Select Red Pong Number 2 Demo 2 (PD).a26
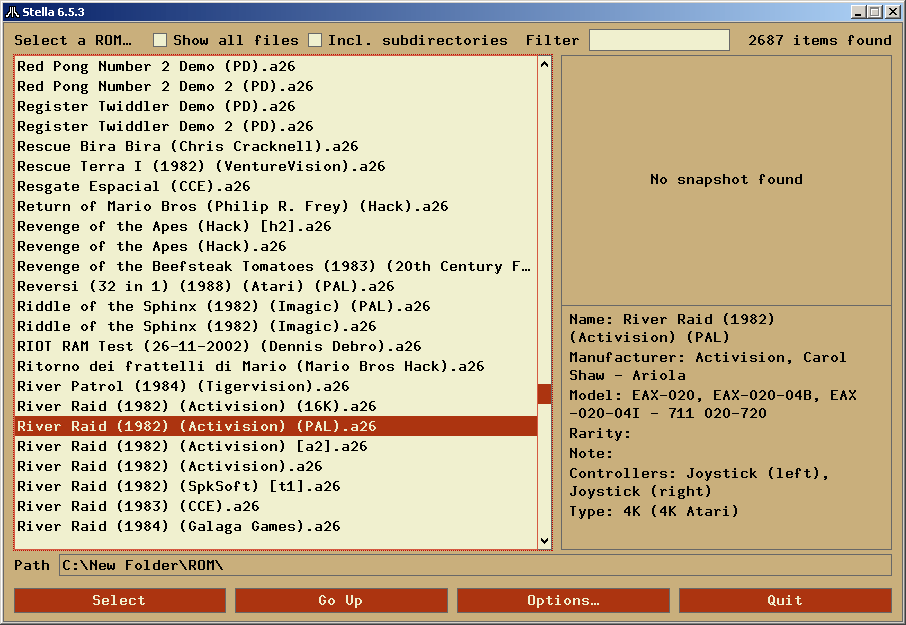 (x=276, y=87)
